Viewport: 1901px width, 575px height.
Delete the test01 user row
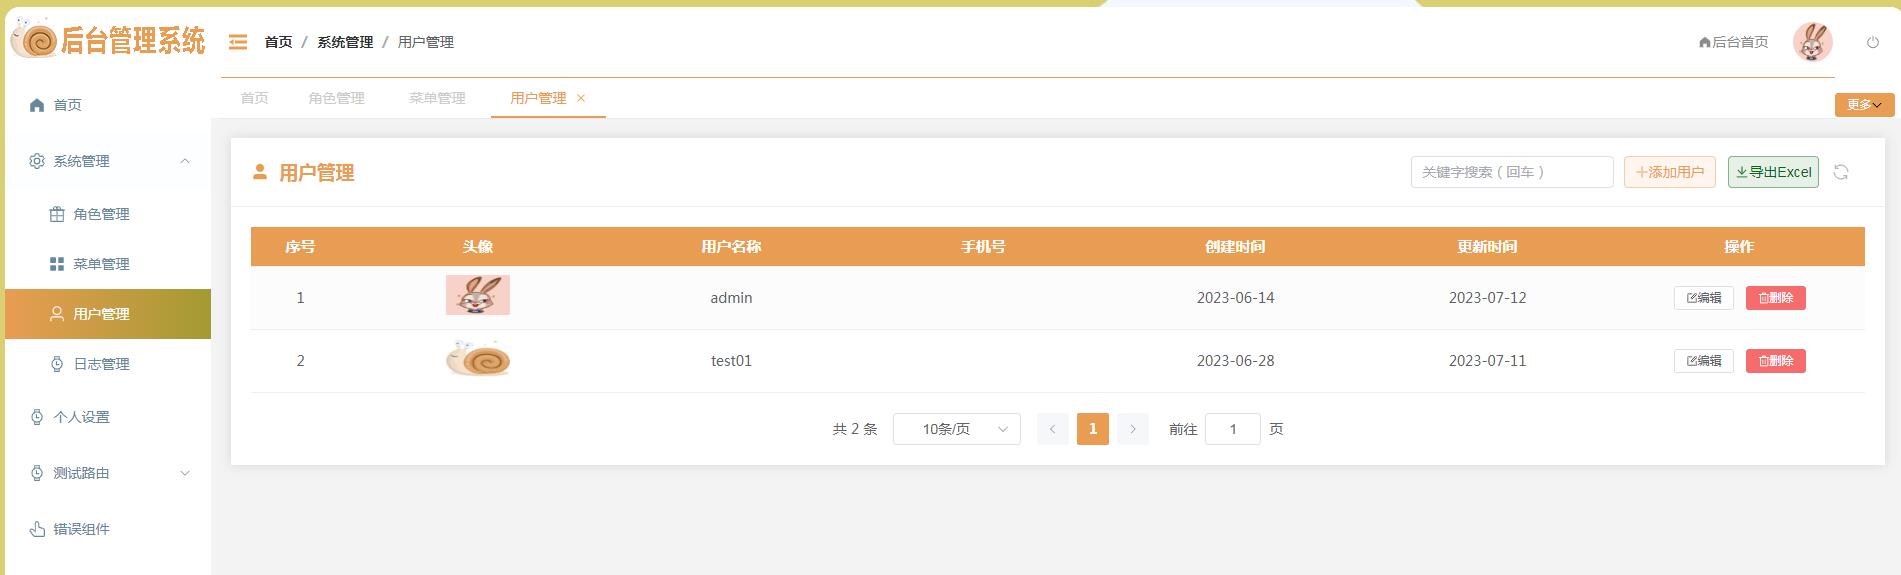point(1775,361)
